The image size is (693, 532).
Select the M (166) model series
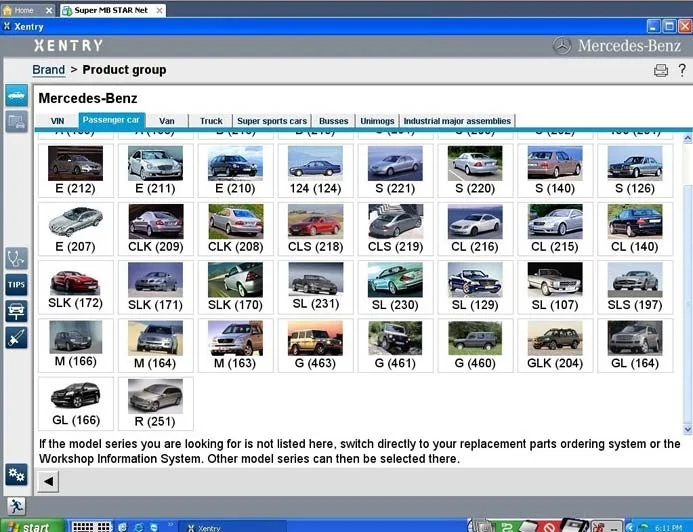coord(76,346)
